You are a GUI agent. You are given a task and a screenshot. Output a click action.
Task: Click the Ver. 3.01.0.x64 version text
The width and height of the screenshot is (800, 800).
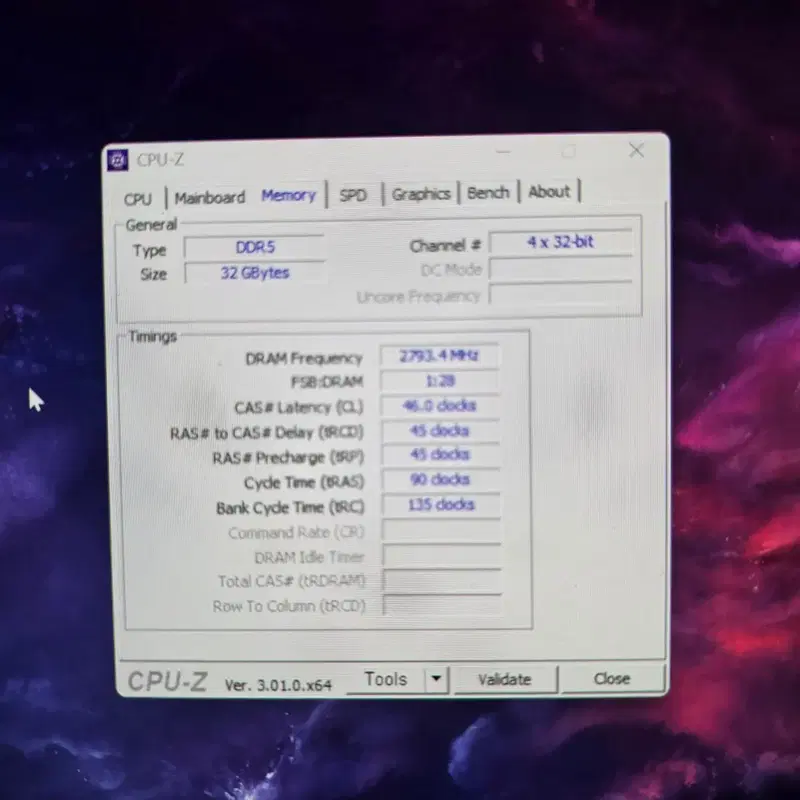(x=278, y=685)
